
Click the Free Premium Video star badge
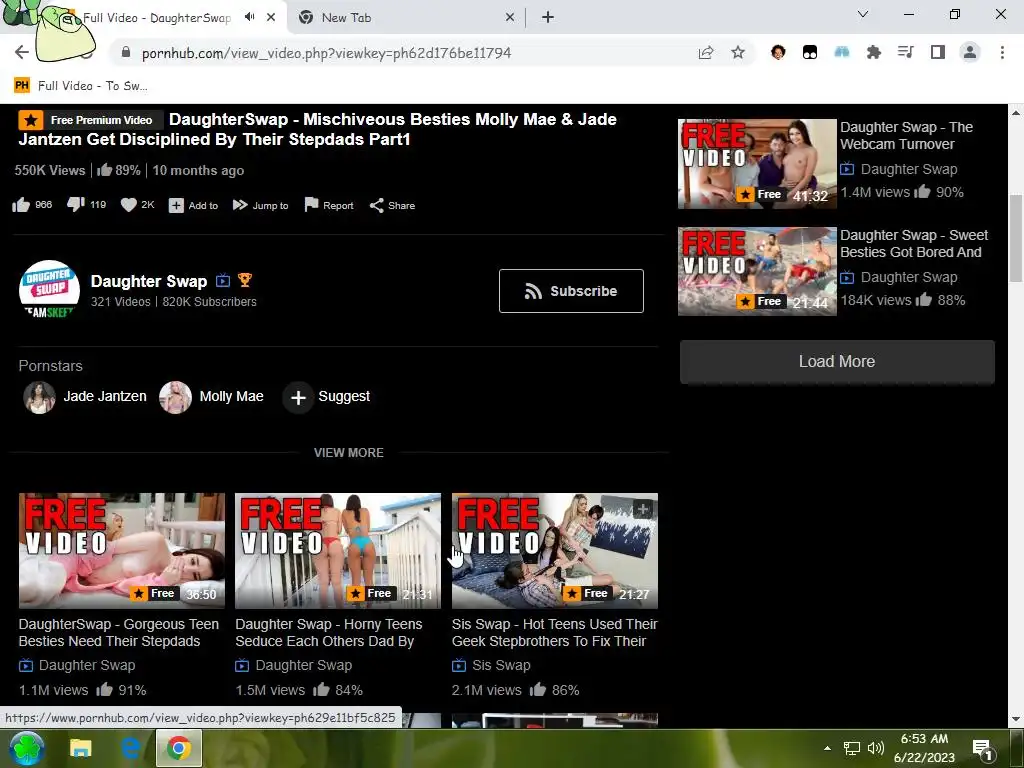91,120
